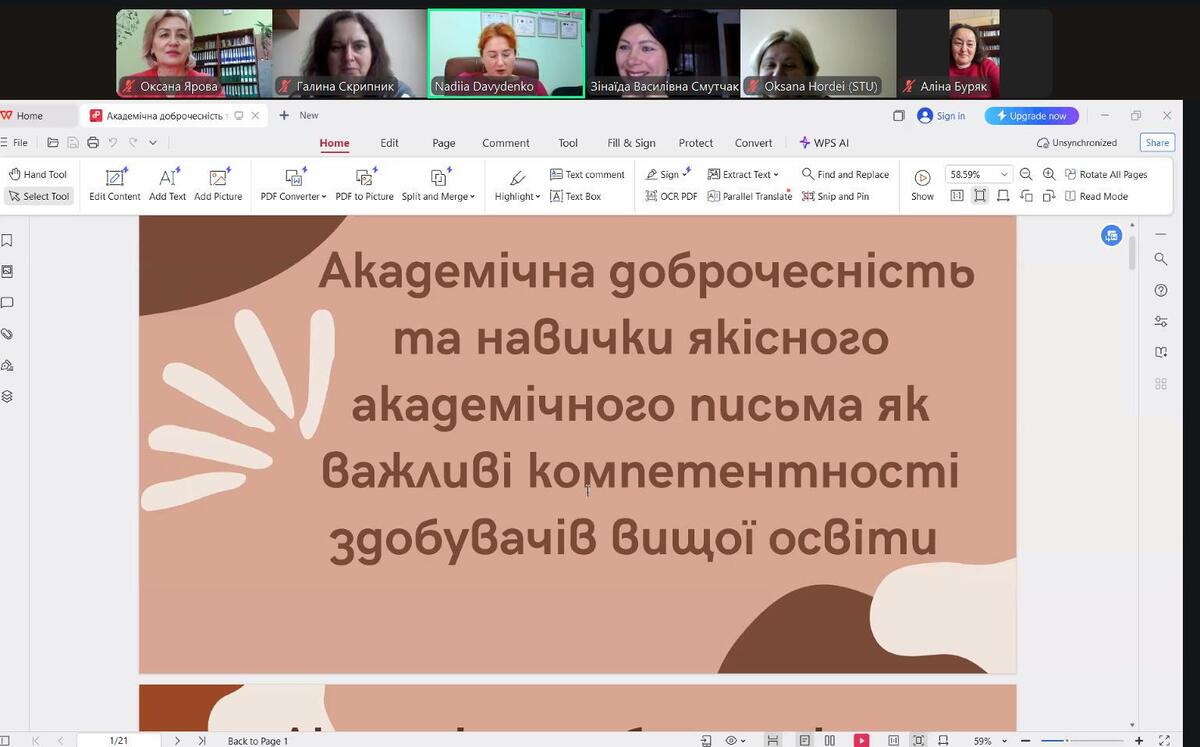
Task: Open the Fill & Sign tab
Action: [631, 143]
